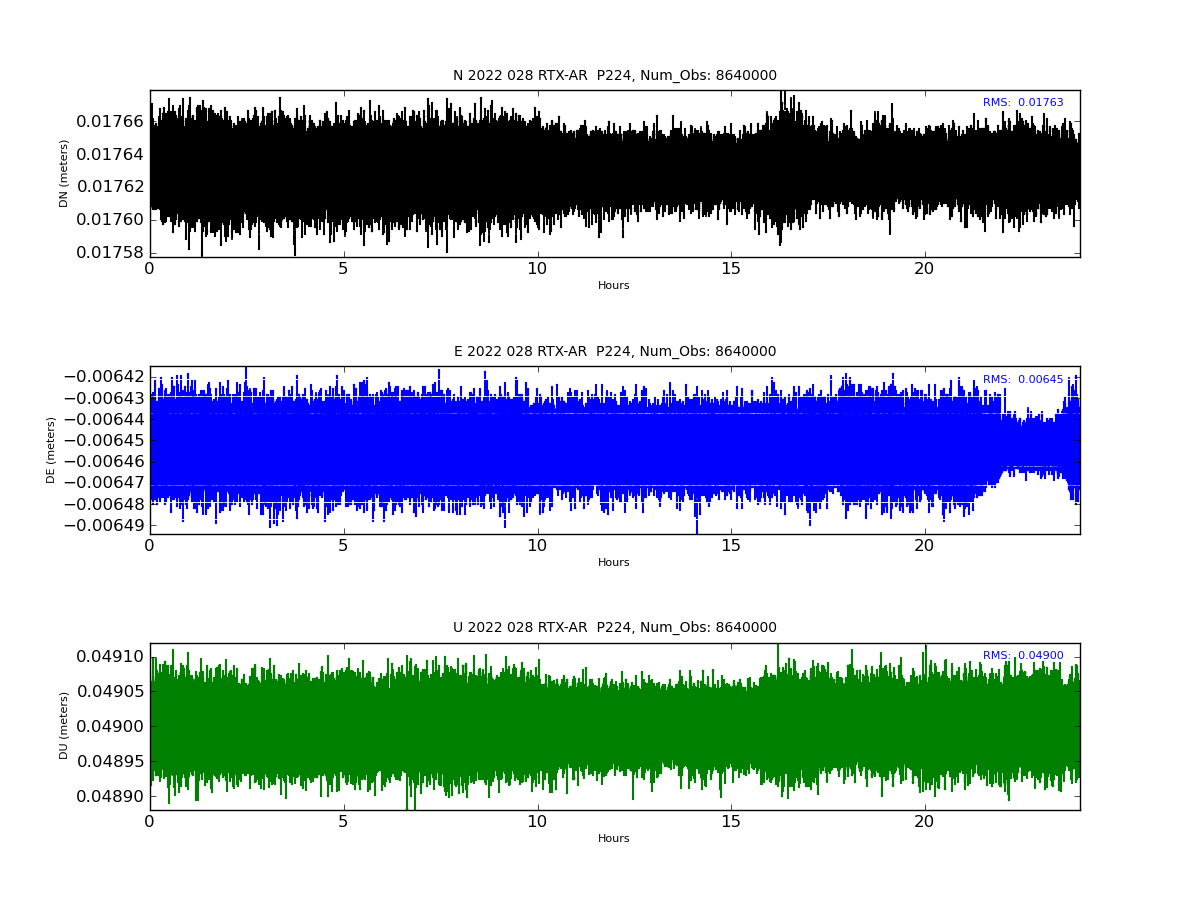Click the x-axis tick '20' of the U plot
The height and width of the screenshot is (900, 1200).
[924, 822]
